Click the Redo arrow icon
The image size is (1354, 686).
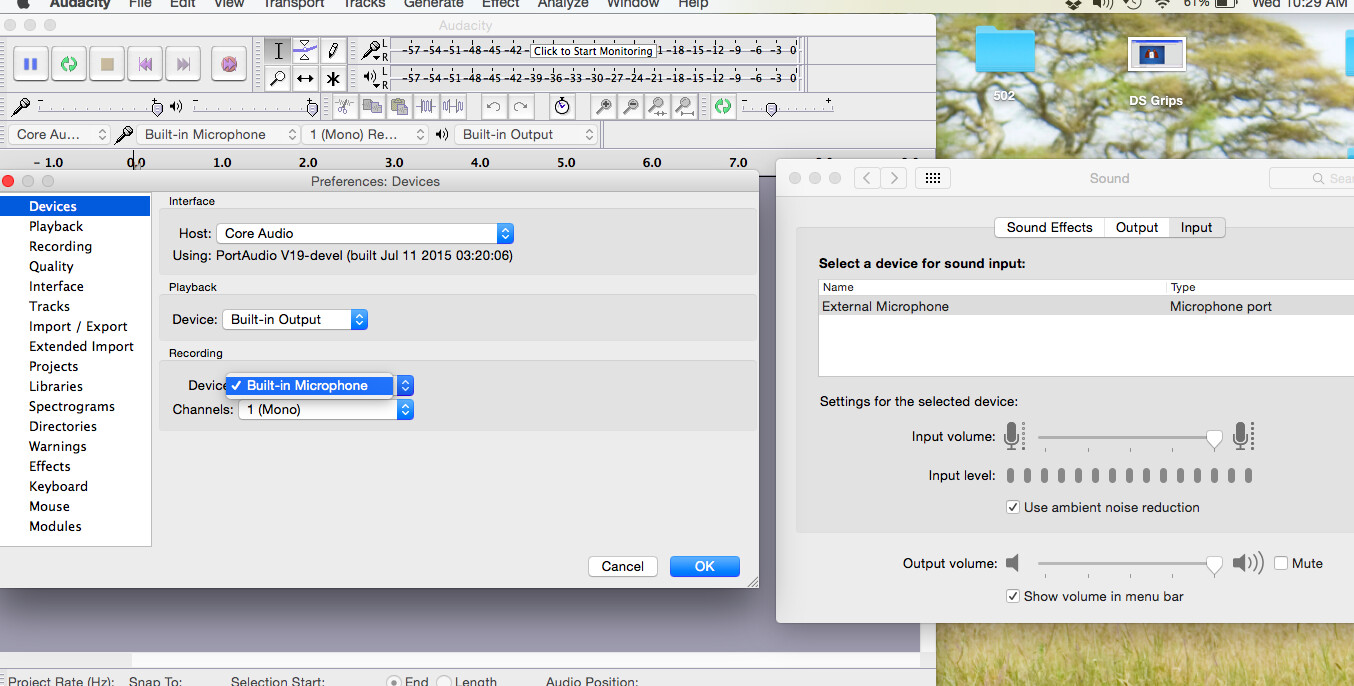[x=520, y=106]
